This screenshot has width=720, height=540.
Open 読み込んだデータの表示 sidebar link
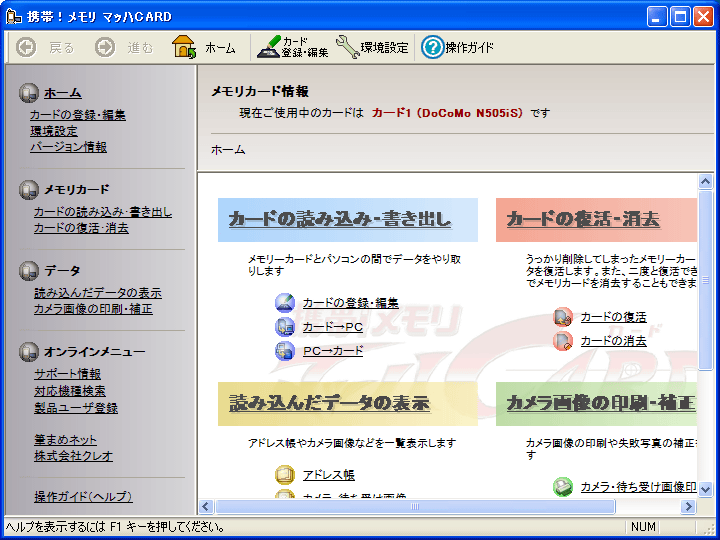click(97, 293)
